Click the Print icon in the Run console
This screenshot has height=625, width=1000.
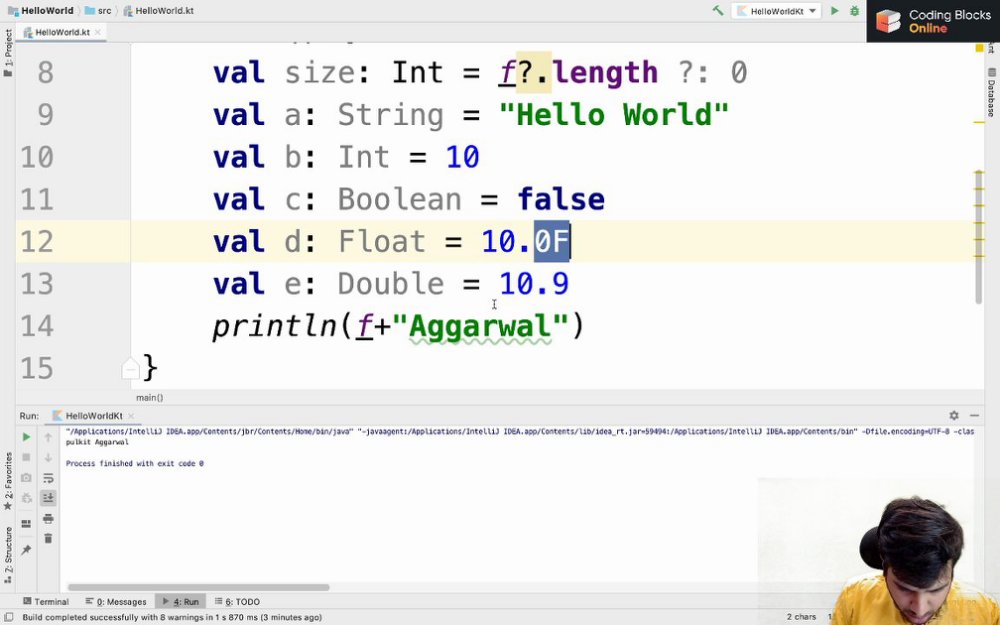(x=48, y=518)
